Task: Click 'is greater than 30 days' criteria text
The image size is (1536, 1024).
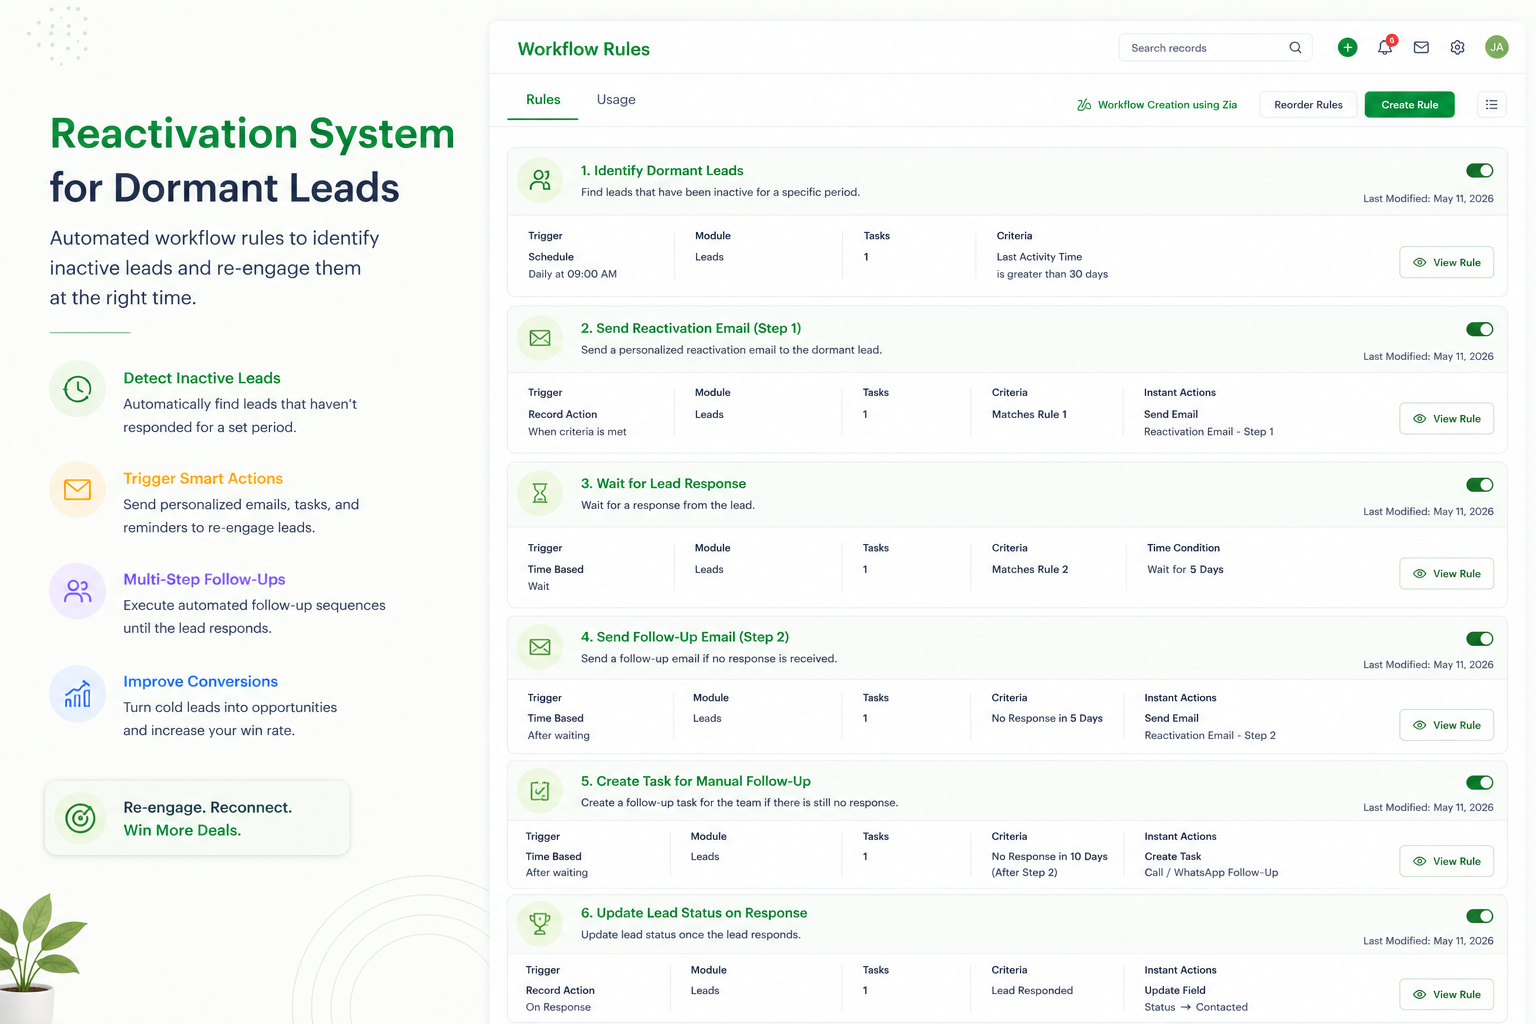Action: tap(1052, 274)
